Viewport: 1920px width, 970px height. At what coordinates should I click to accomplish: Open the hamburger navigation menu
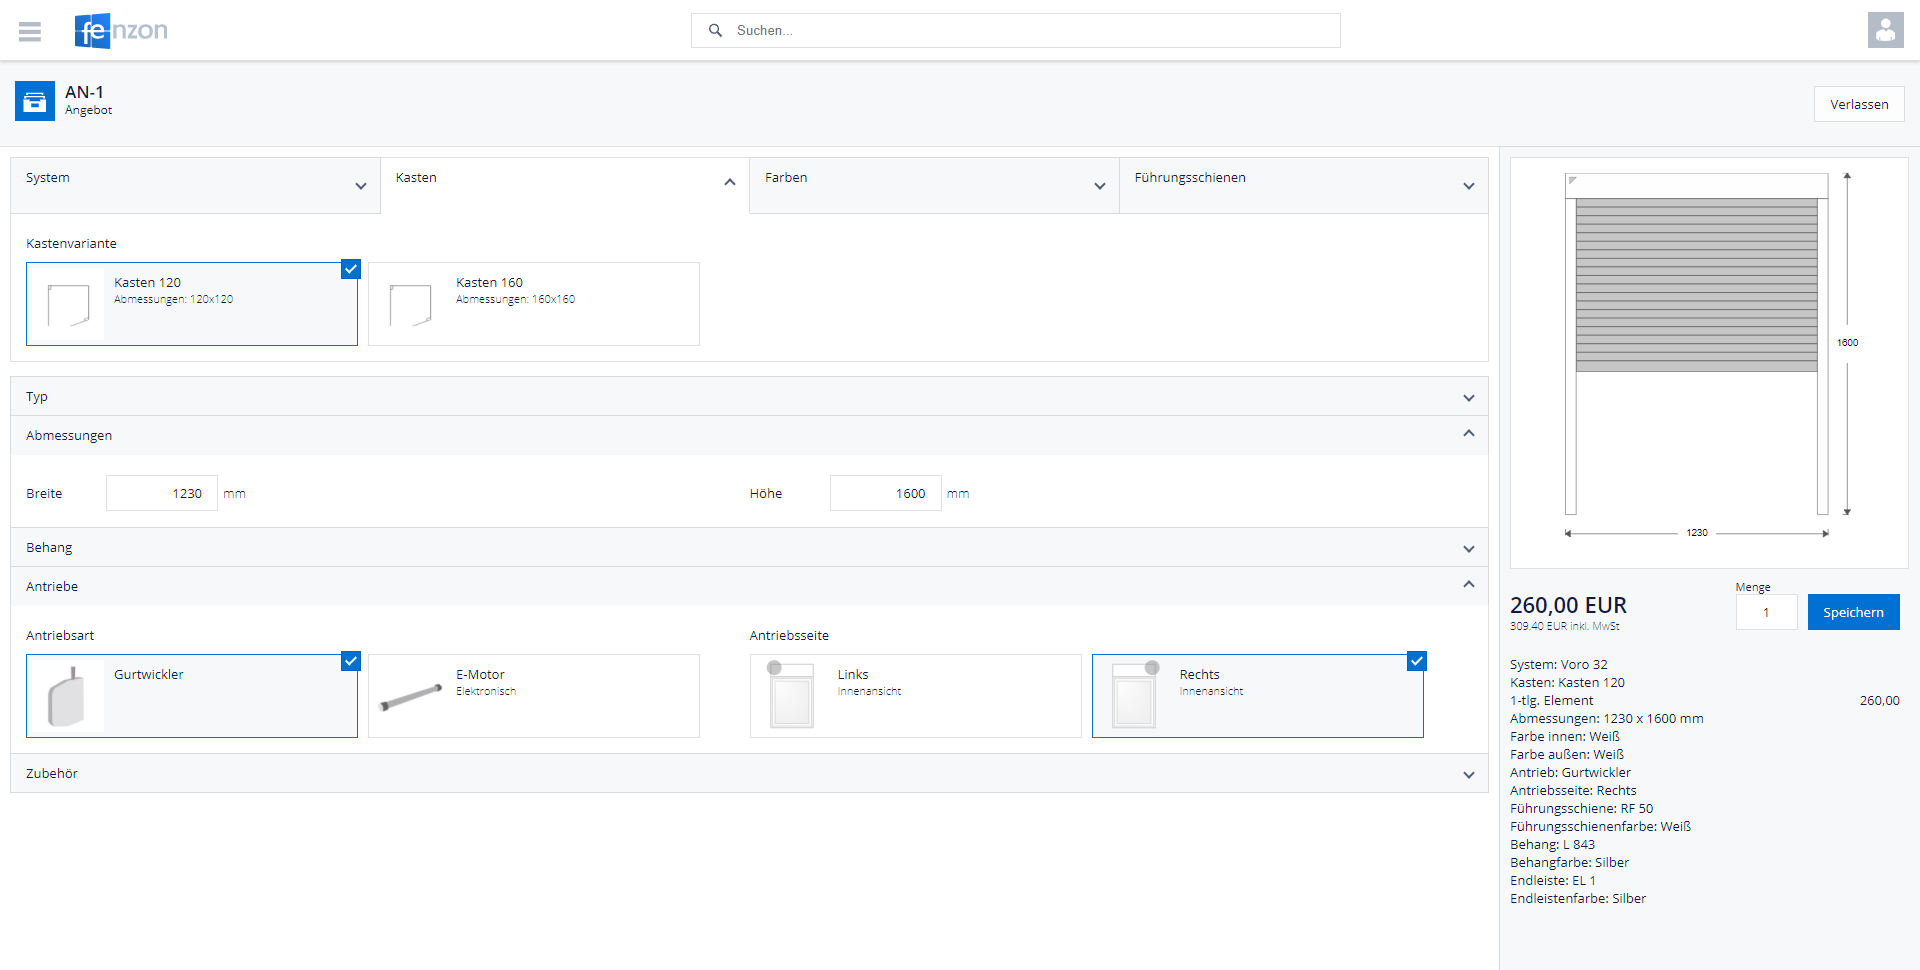coord(30,31)
